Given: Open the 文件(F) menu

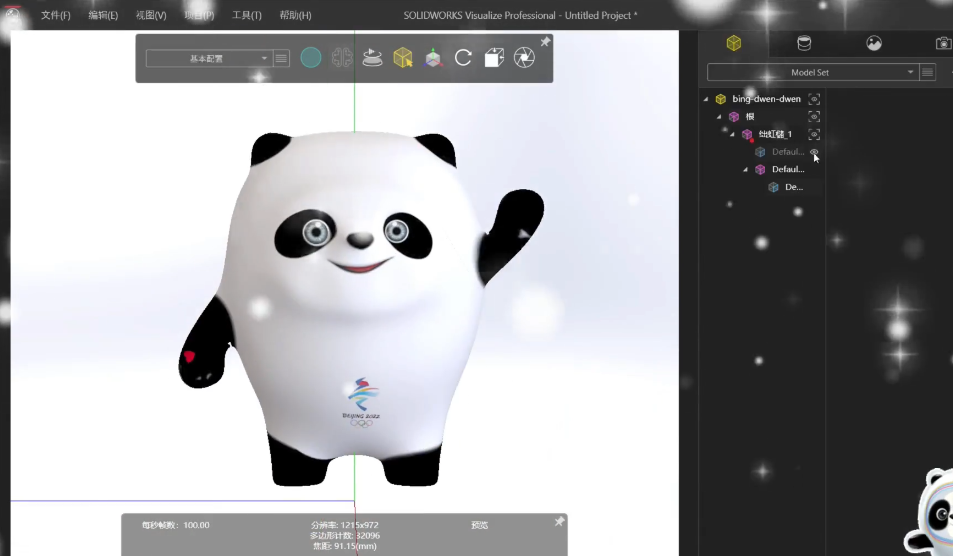Looking at the screenshot, I should coord(55,15).
